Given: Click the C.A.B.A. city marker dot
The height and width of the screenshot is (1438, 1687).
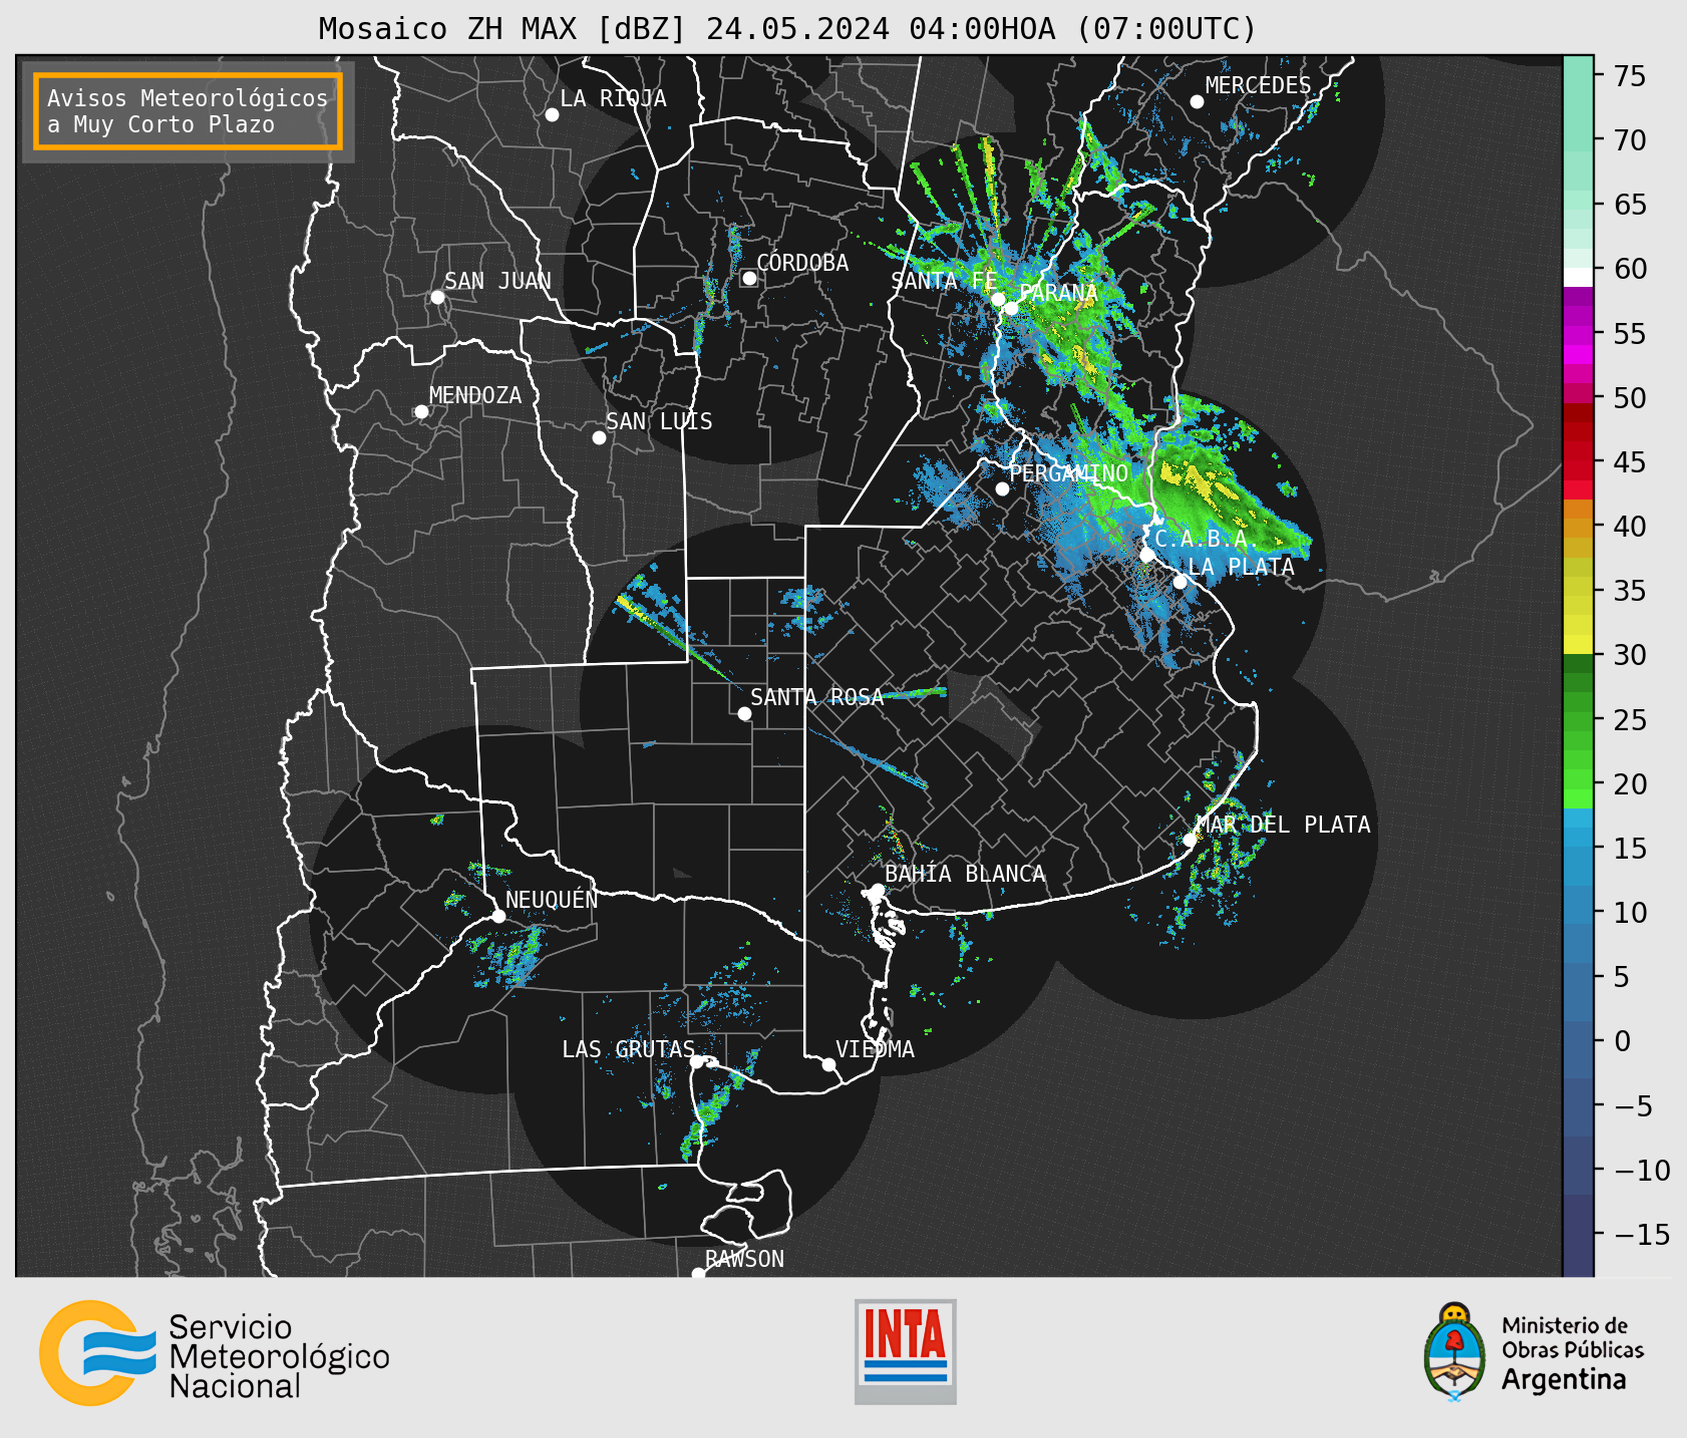Looking at the screenshot, I should pyautogui.click(x=1148, y=555).
